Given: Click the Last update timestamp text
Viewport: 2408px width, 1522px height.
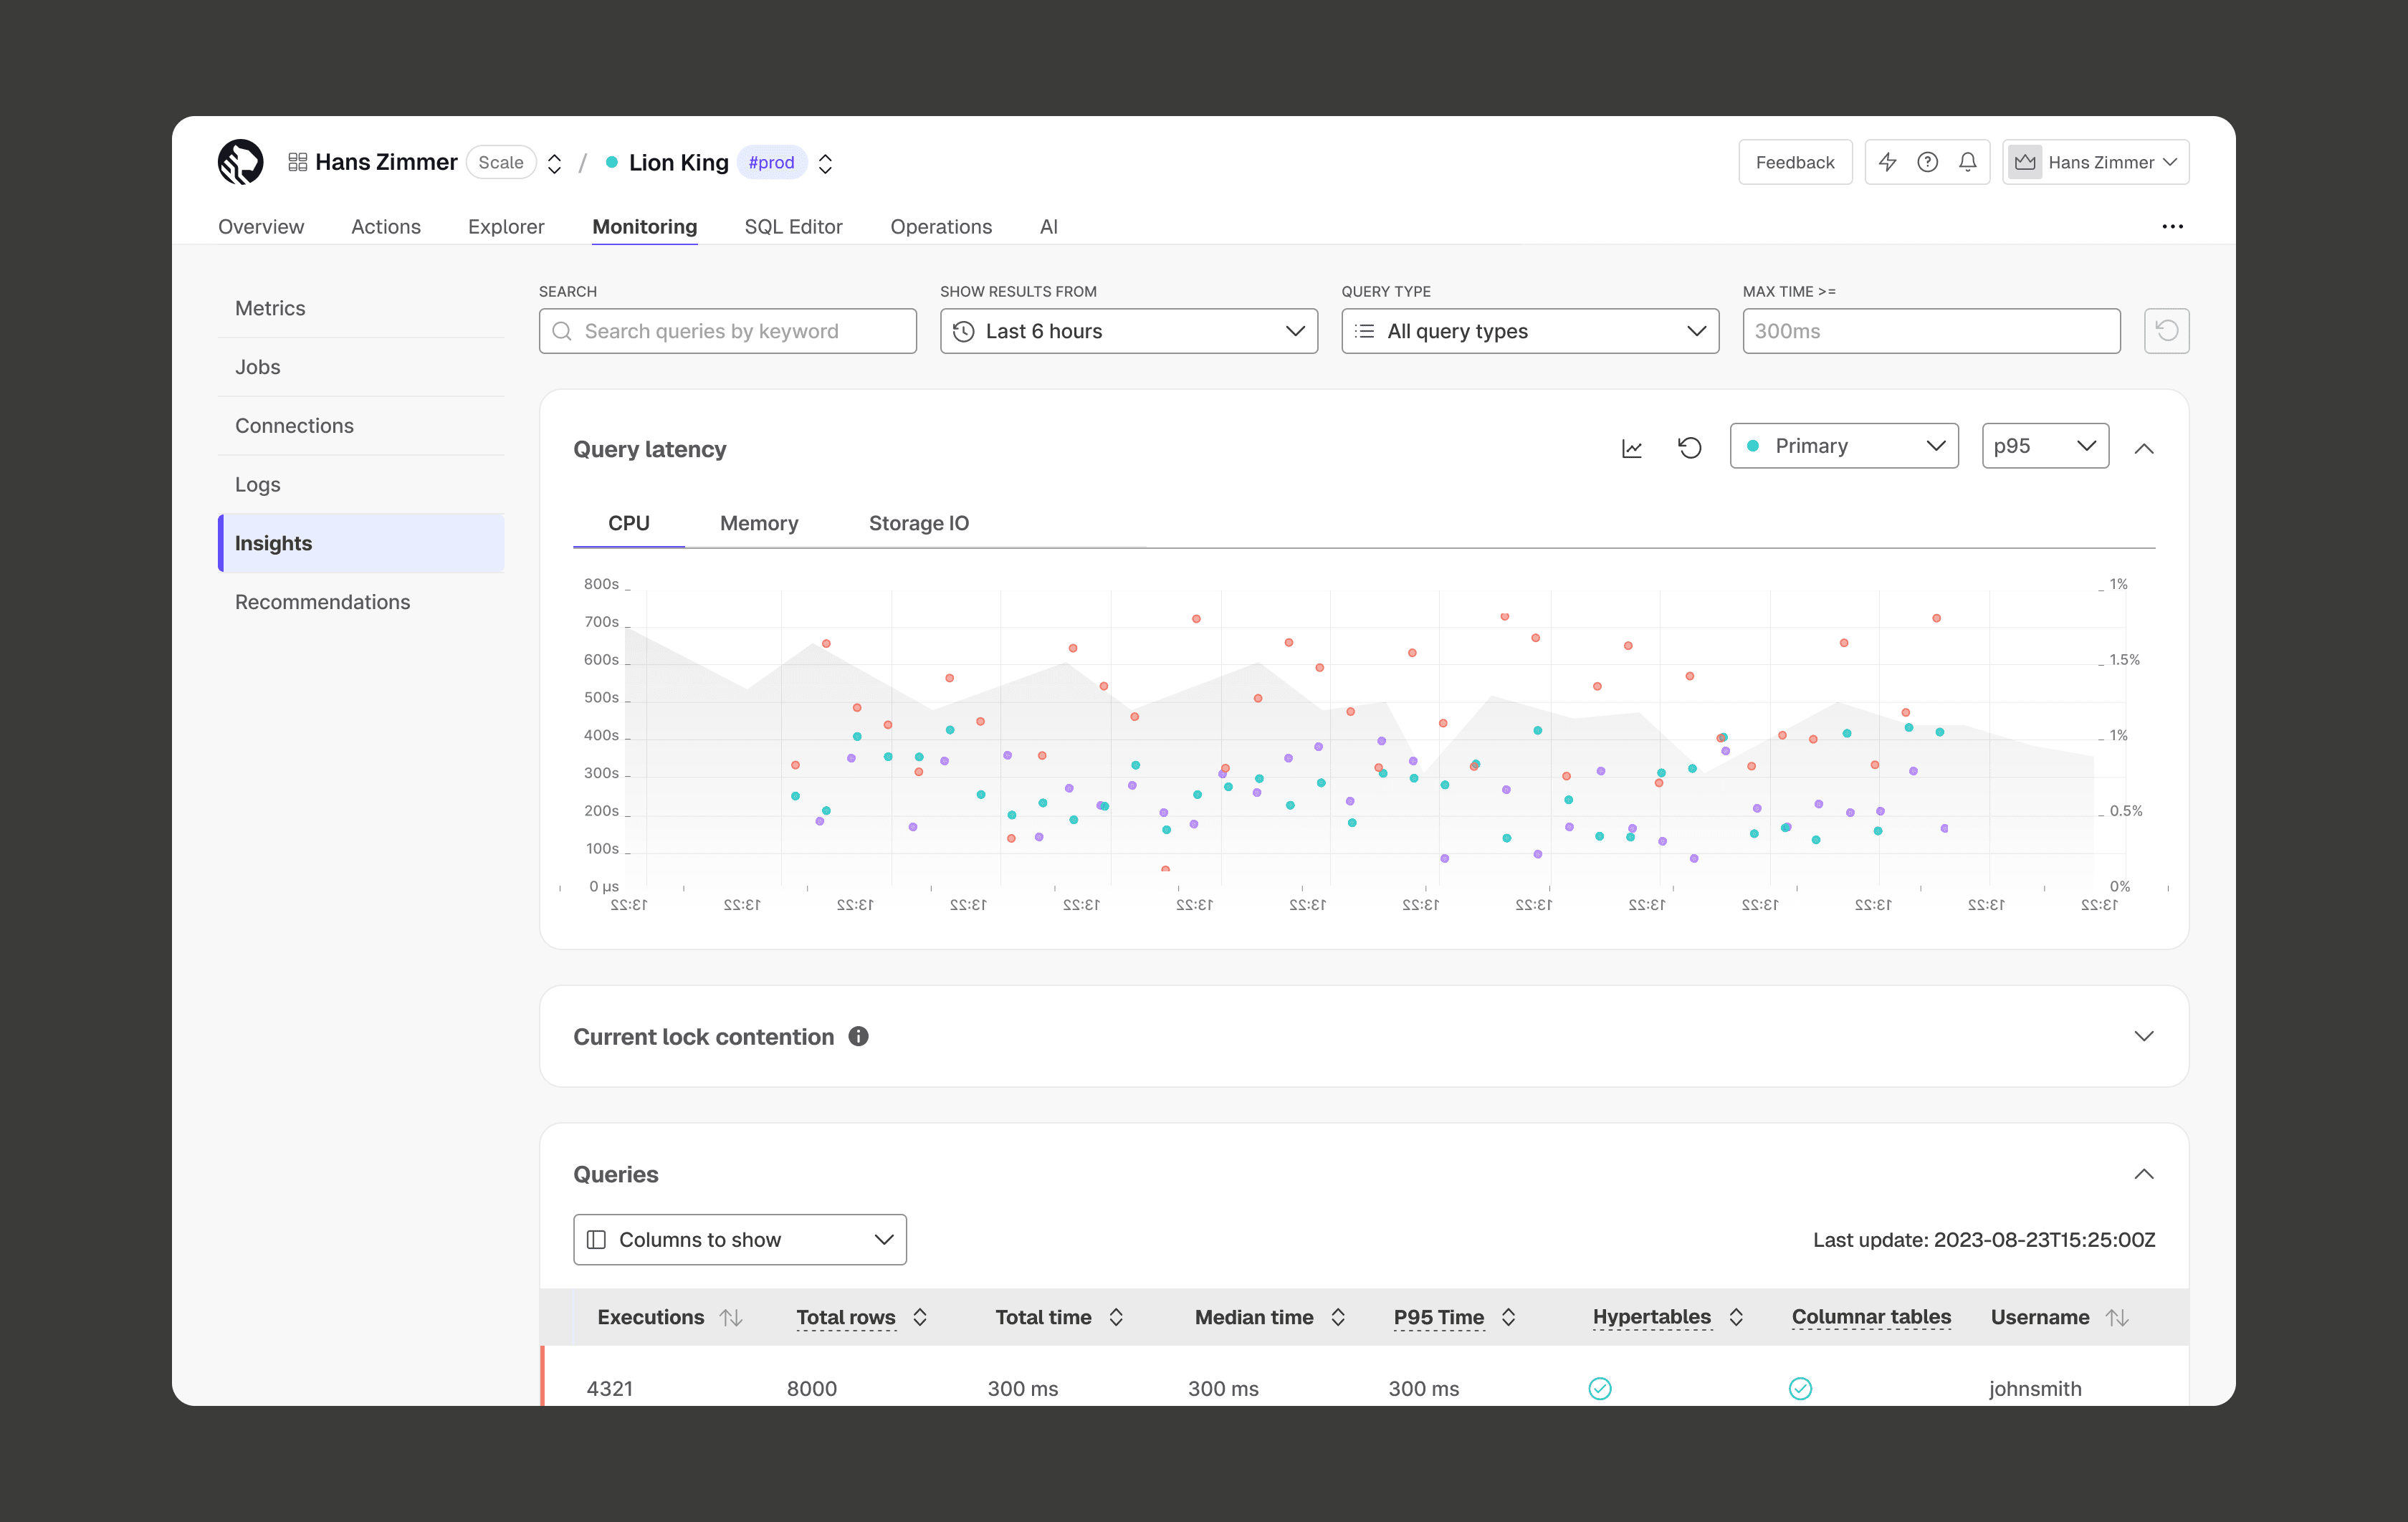Looking at the screenshot, I should 1984,1240.
